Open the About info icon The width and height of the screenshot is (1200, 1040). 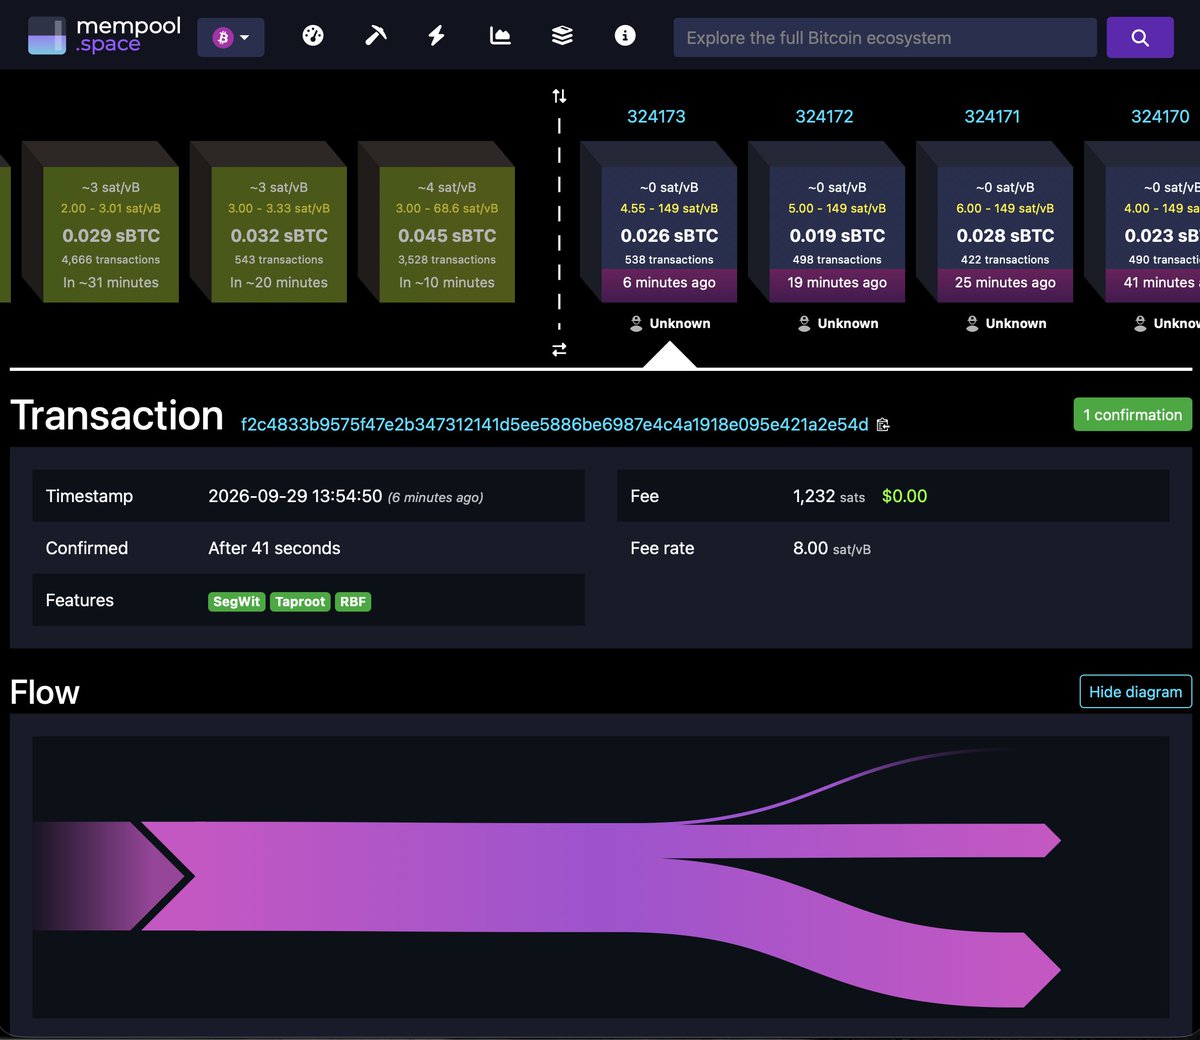pyautogui.click(x=625, y=36)
